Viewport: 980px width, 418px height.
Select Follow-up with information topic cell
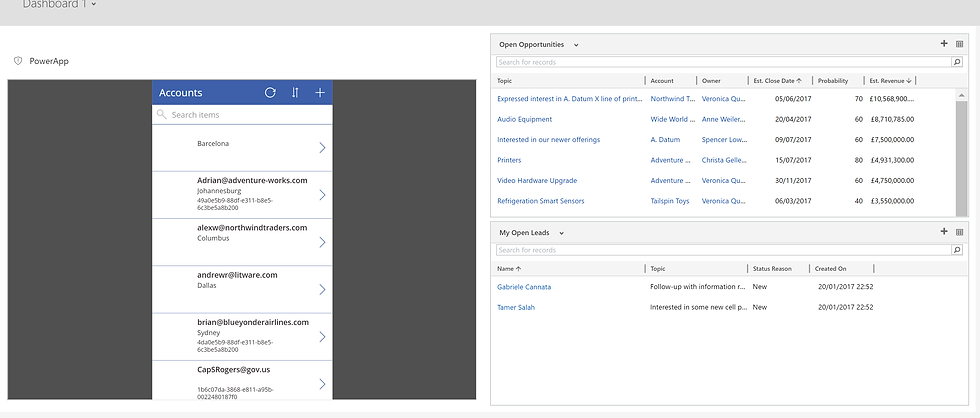[x=698, y=287]
